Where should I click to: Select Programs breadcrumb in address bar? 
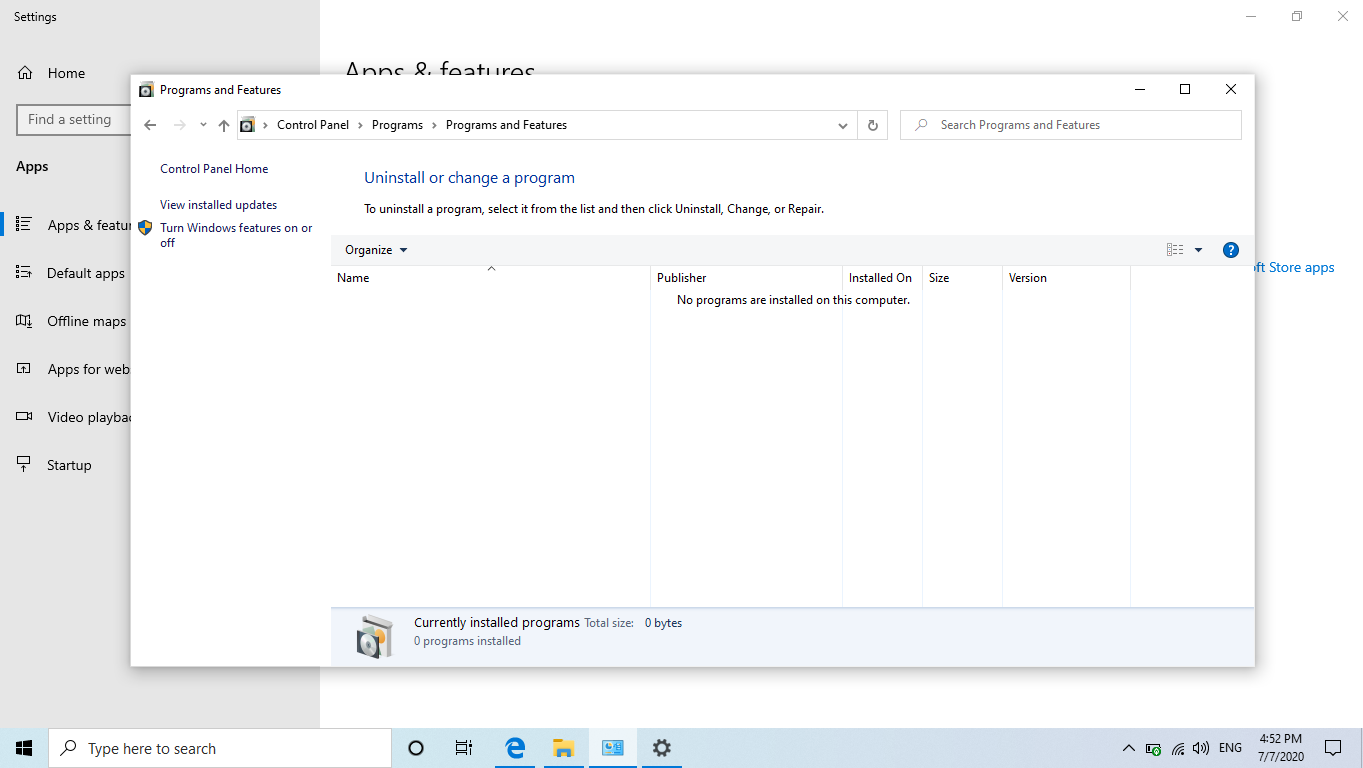(397, 125)
